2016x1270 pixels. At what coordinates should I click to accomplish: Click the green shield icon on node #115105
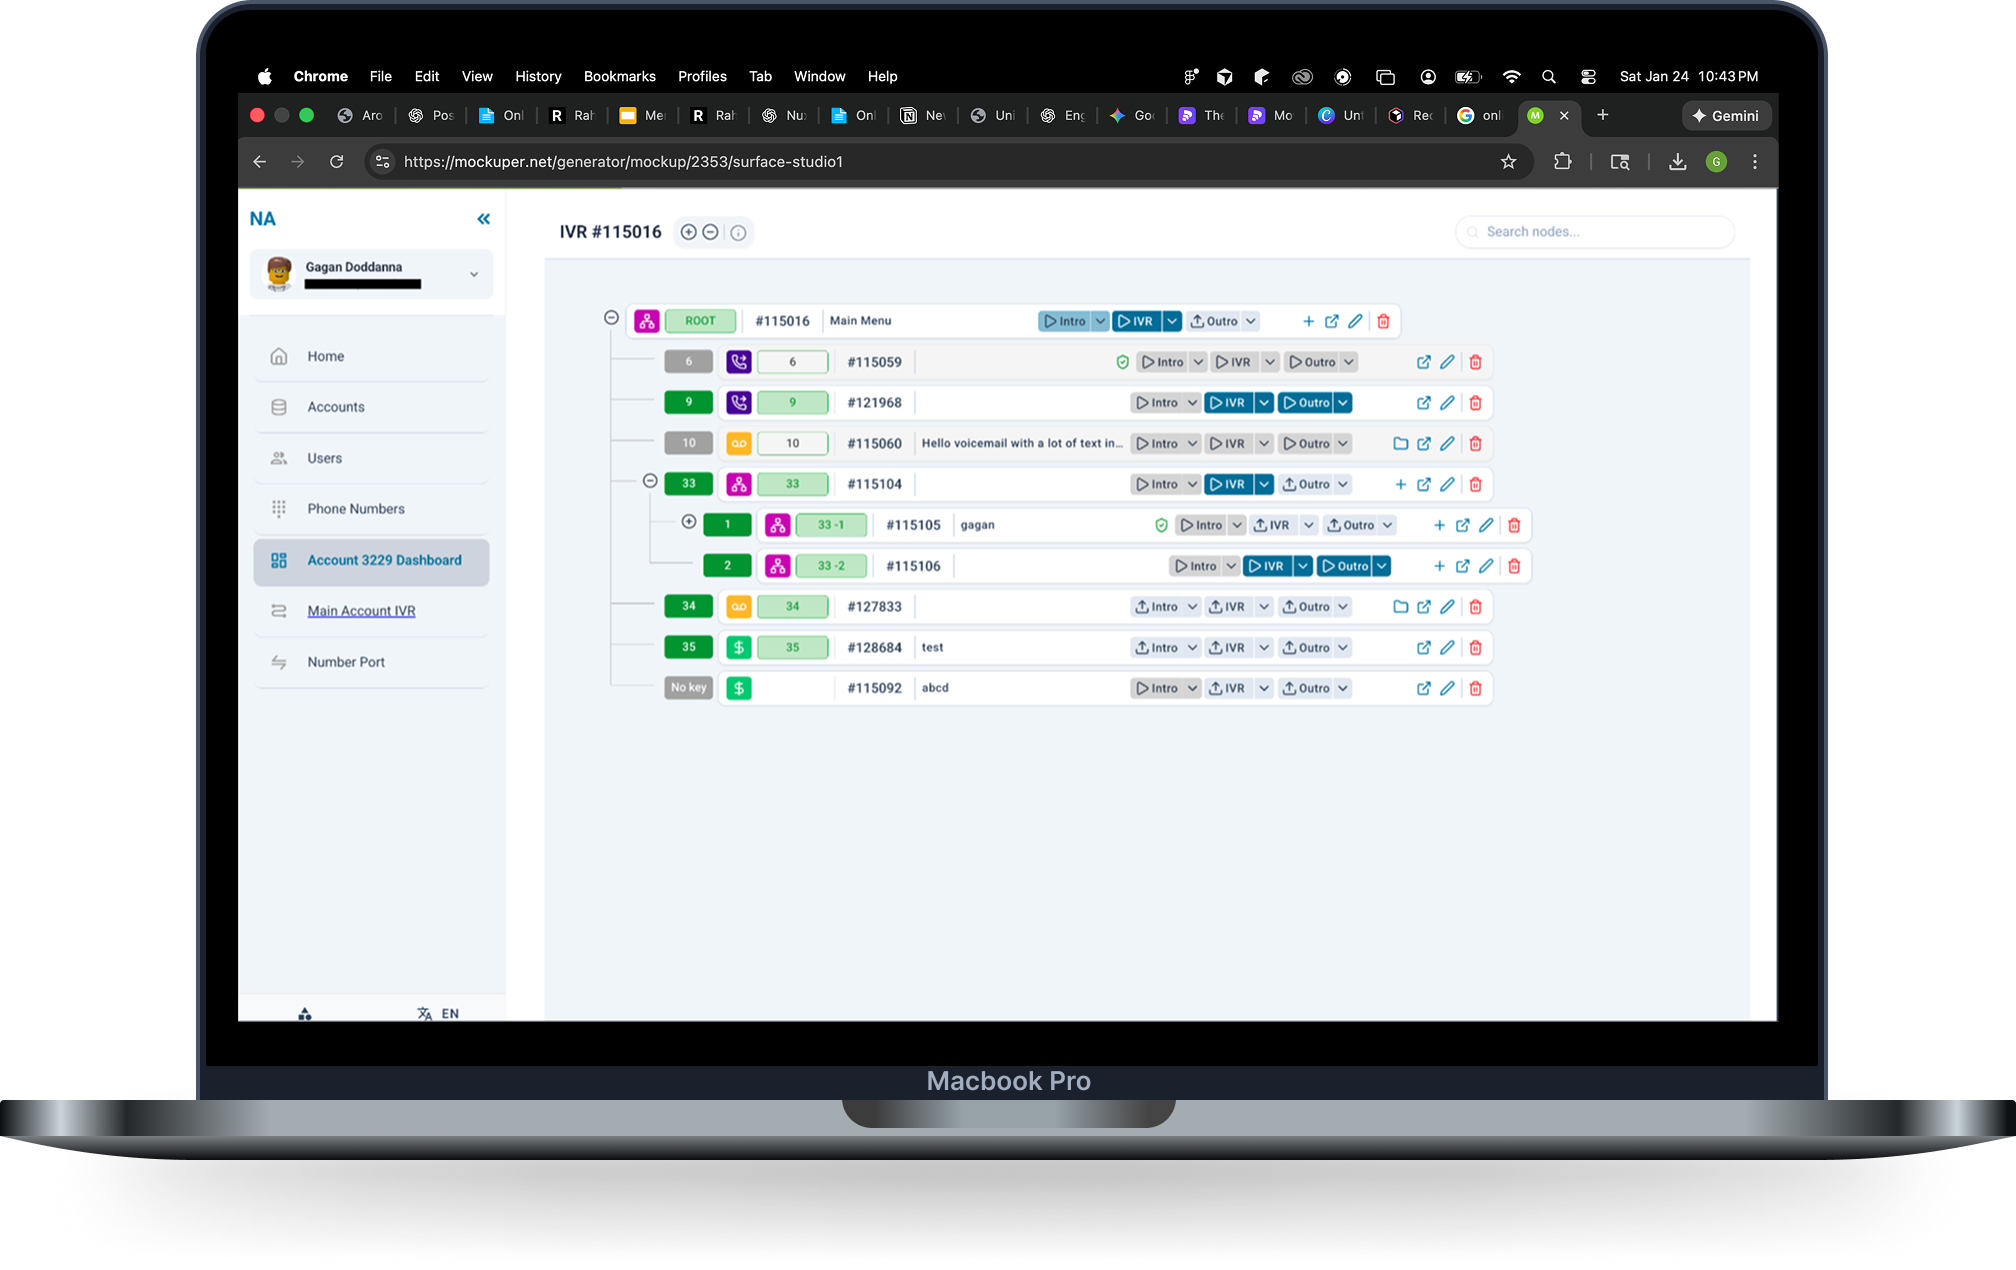coord(1161,524)
